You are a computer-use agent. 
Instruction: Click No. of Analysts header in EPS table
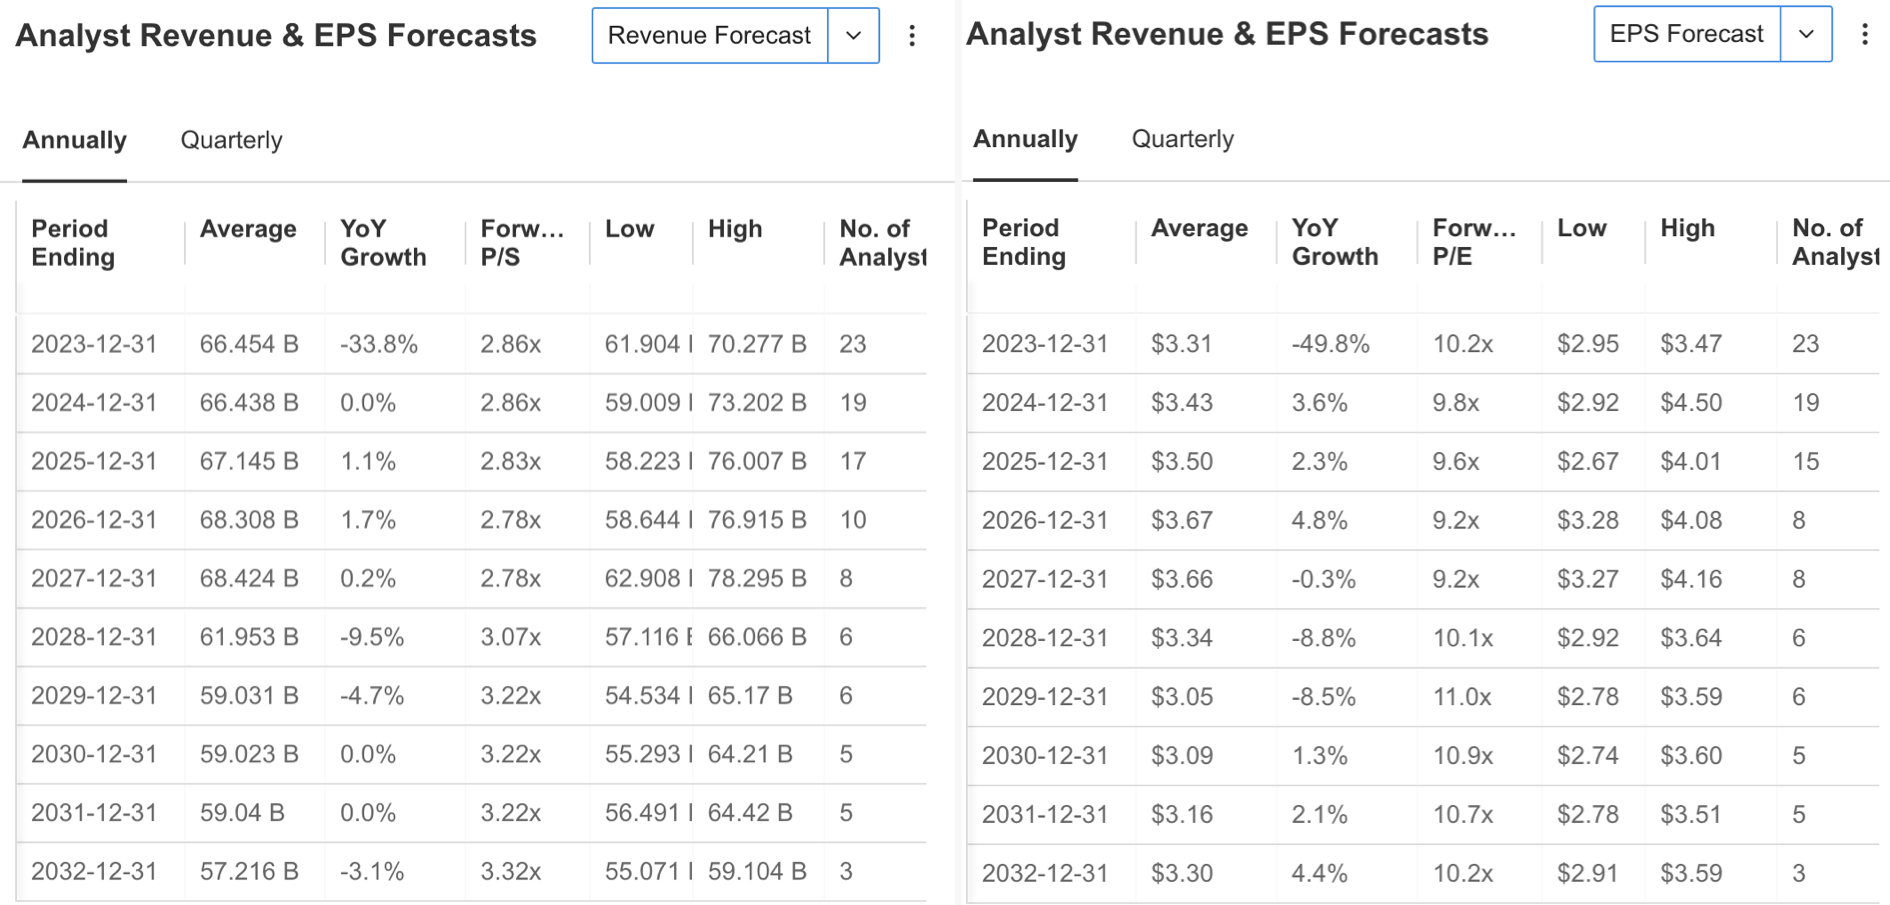[1835, 242]
